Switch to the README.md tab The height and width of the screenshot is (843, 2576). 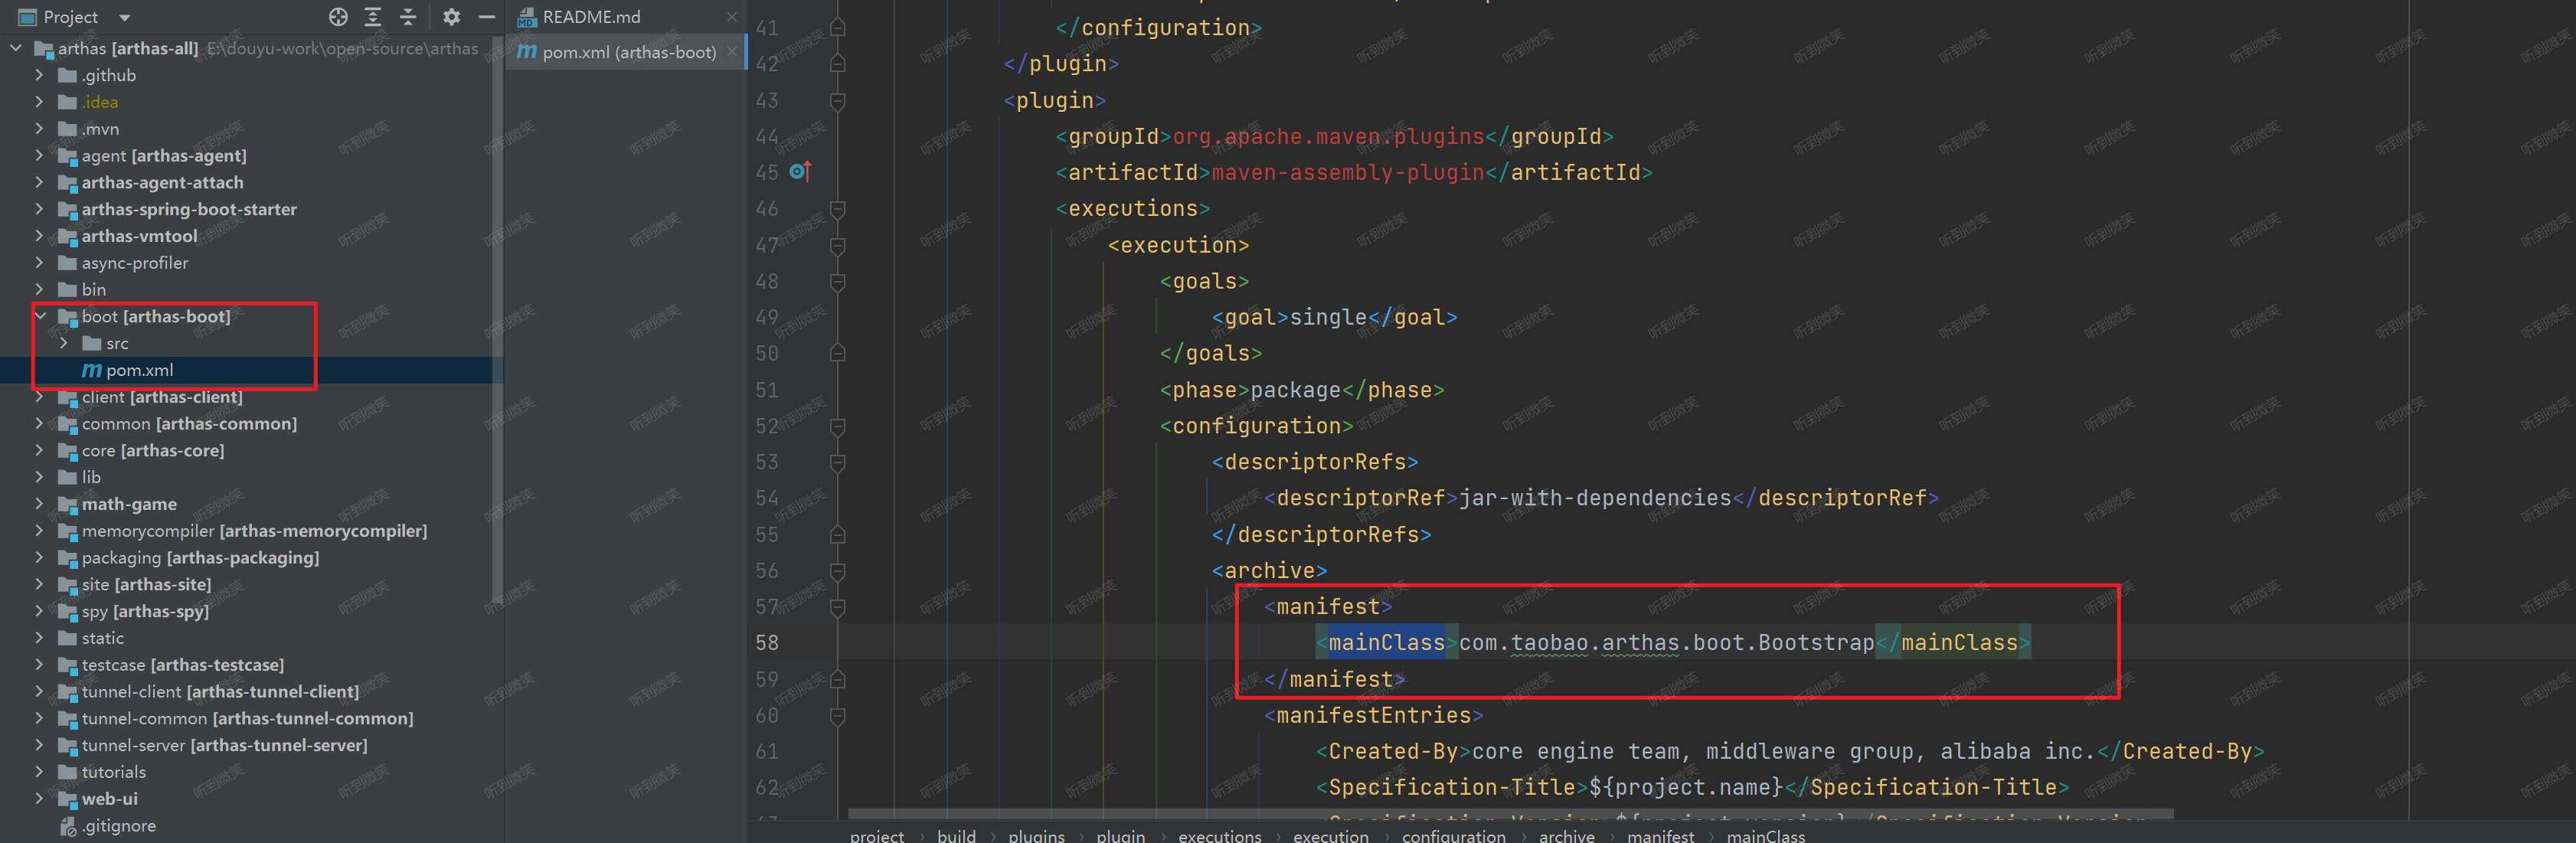click(591, 17)
